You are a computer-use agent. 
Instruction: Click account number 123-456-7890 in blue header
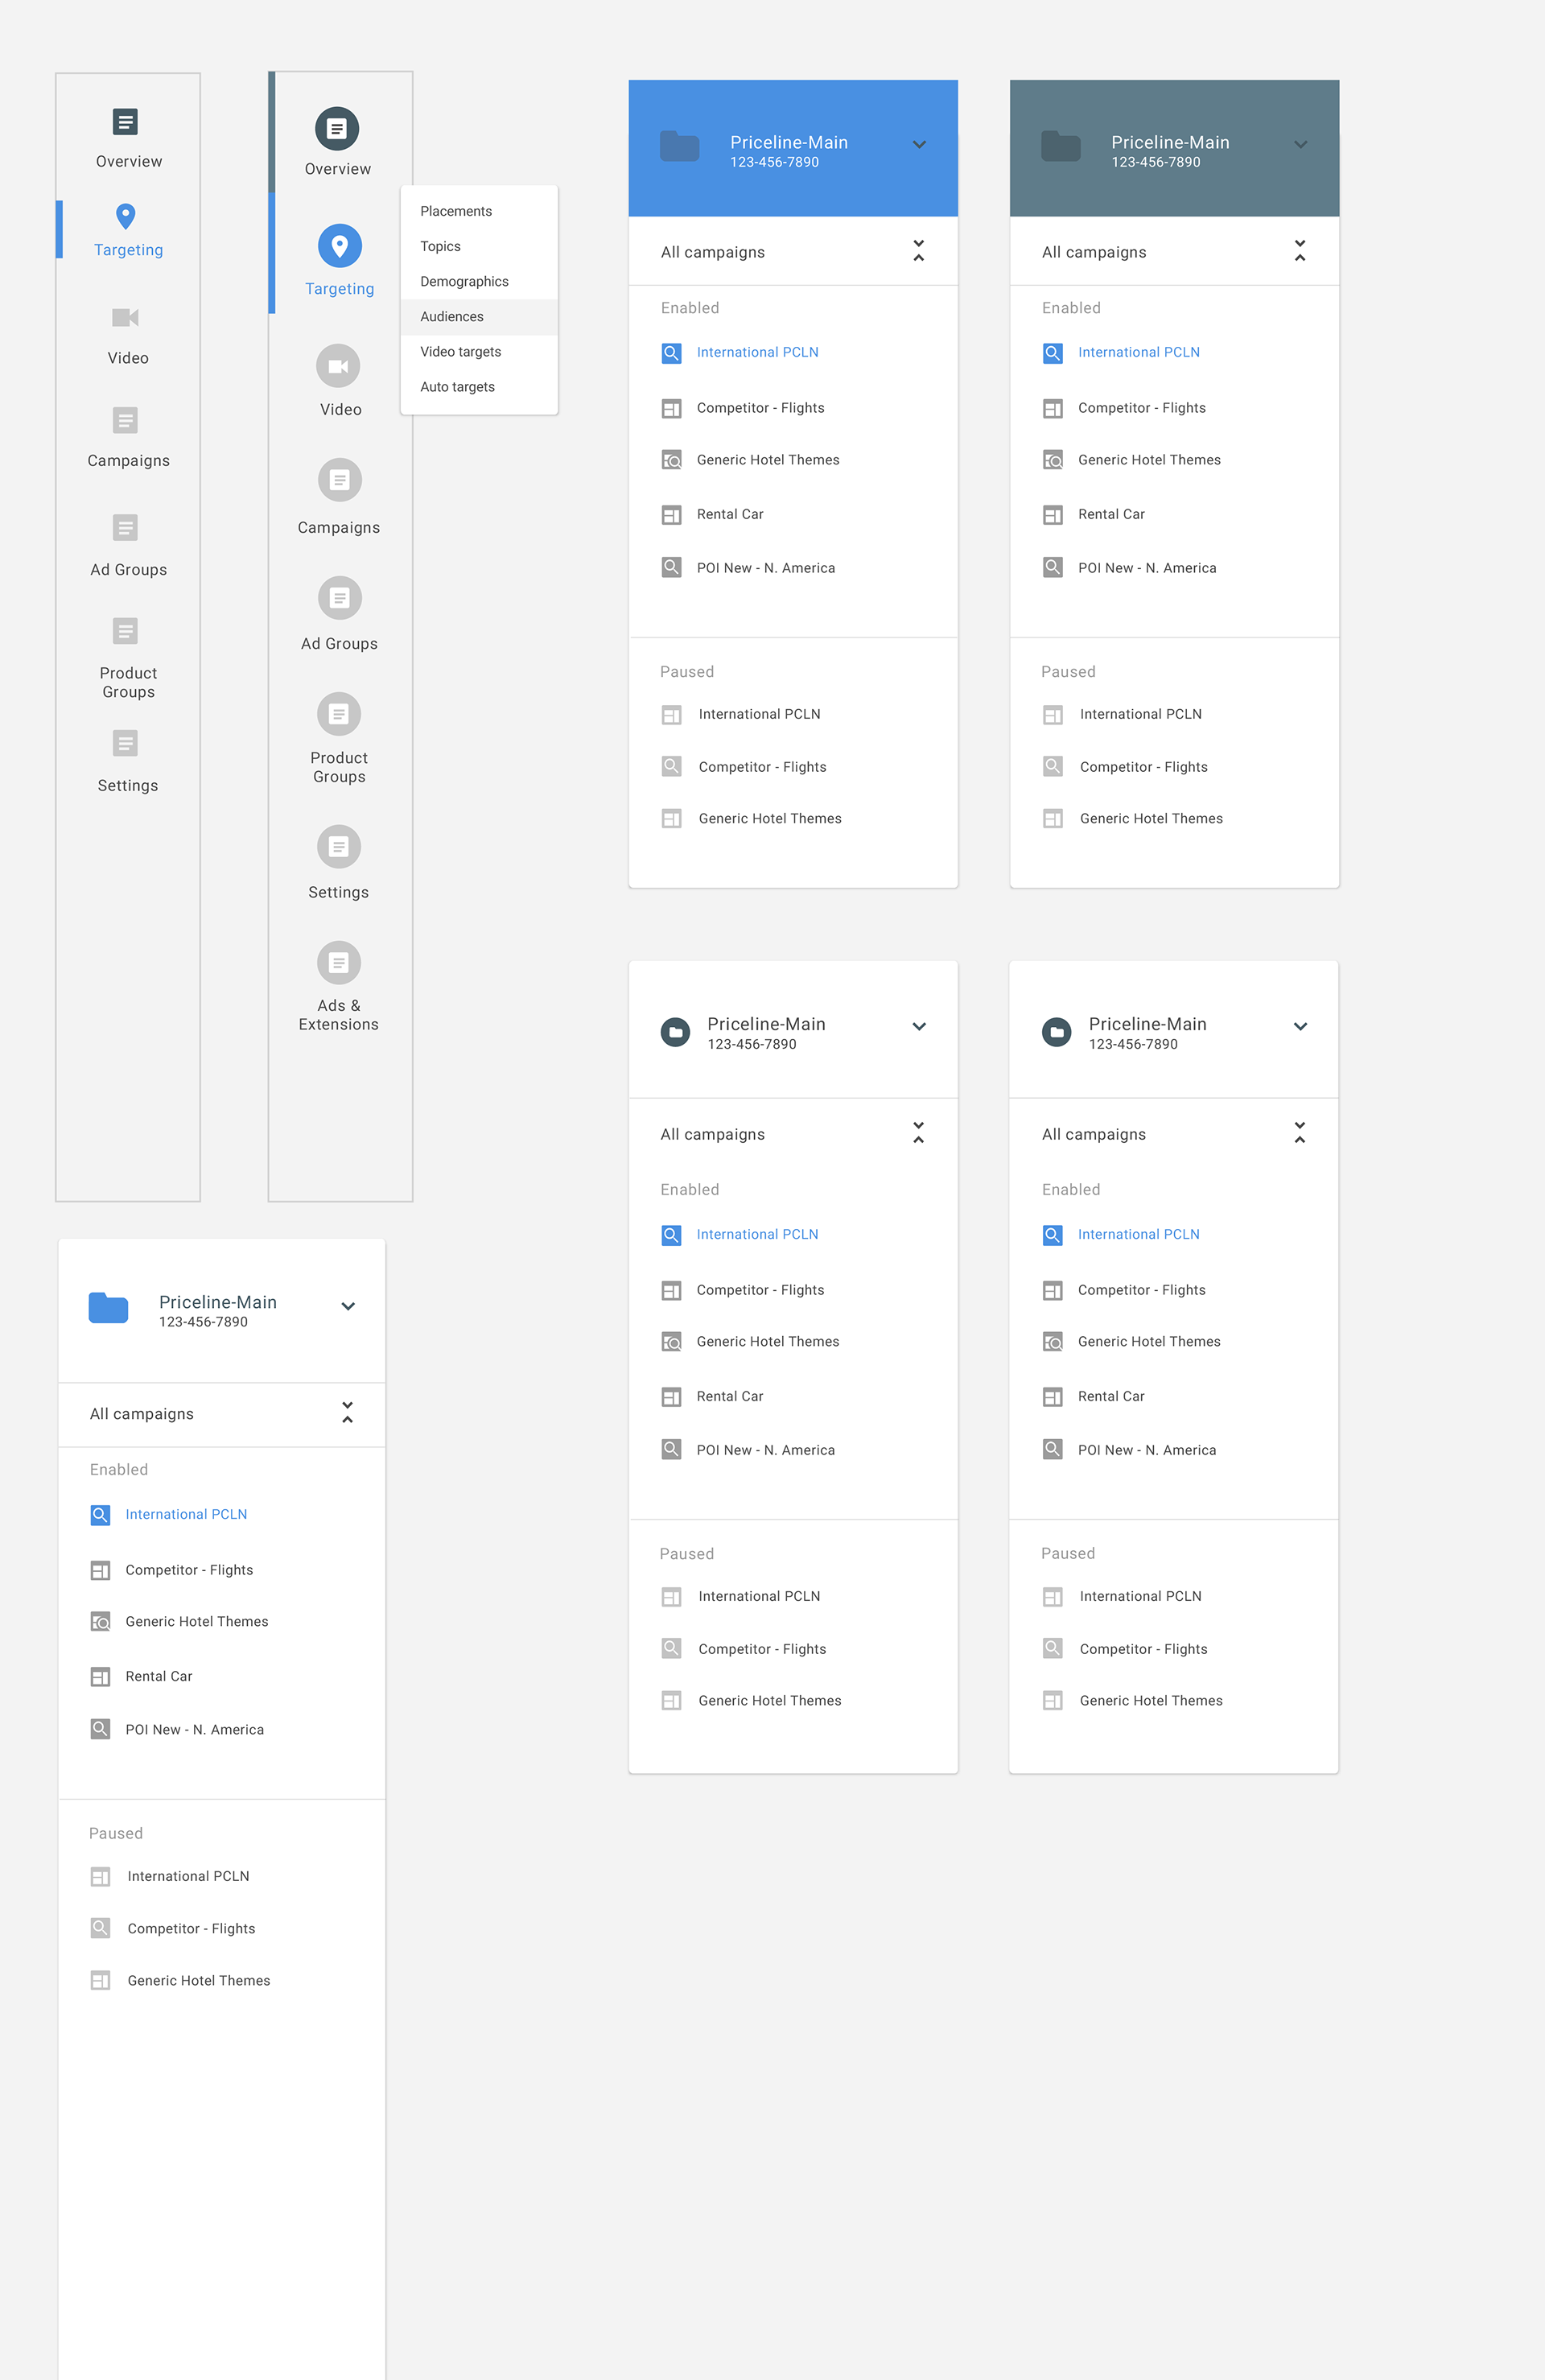[x=774, y=162]
